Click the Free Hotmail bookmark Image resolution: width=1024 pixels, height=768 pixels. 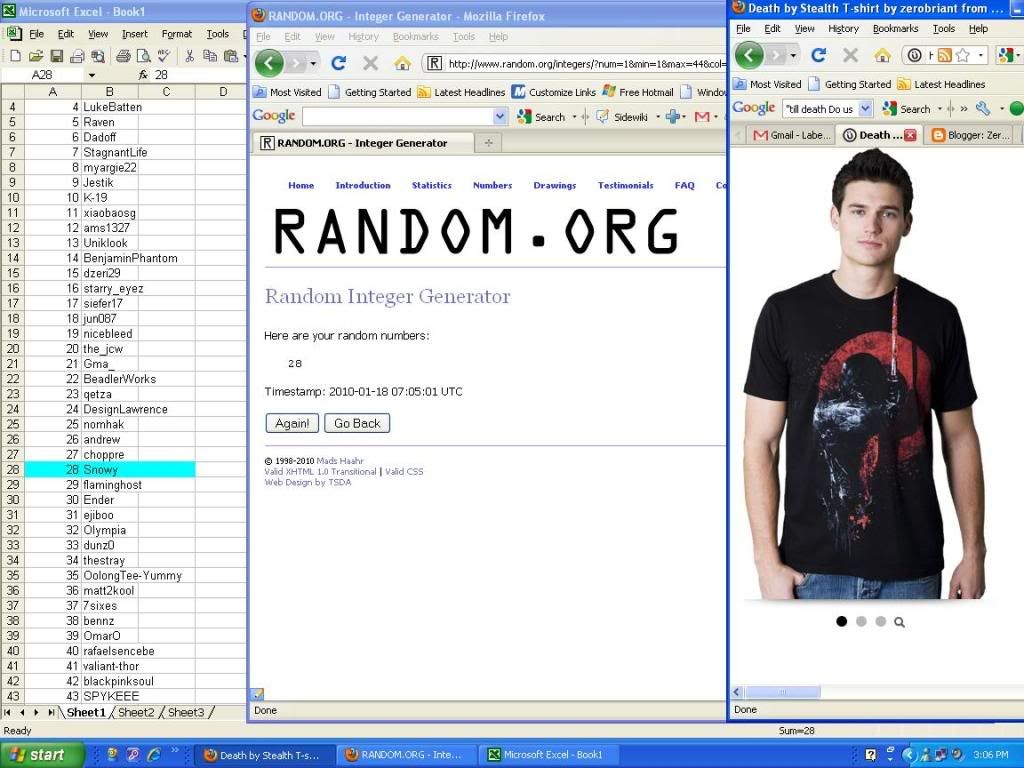tap(638, 93)
